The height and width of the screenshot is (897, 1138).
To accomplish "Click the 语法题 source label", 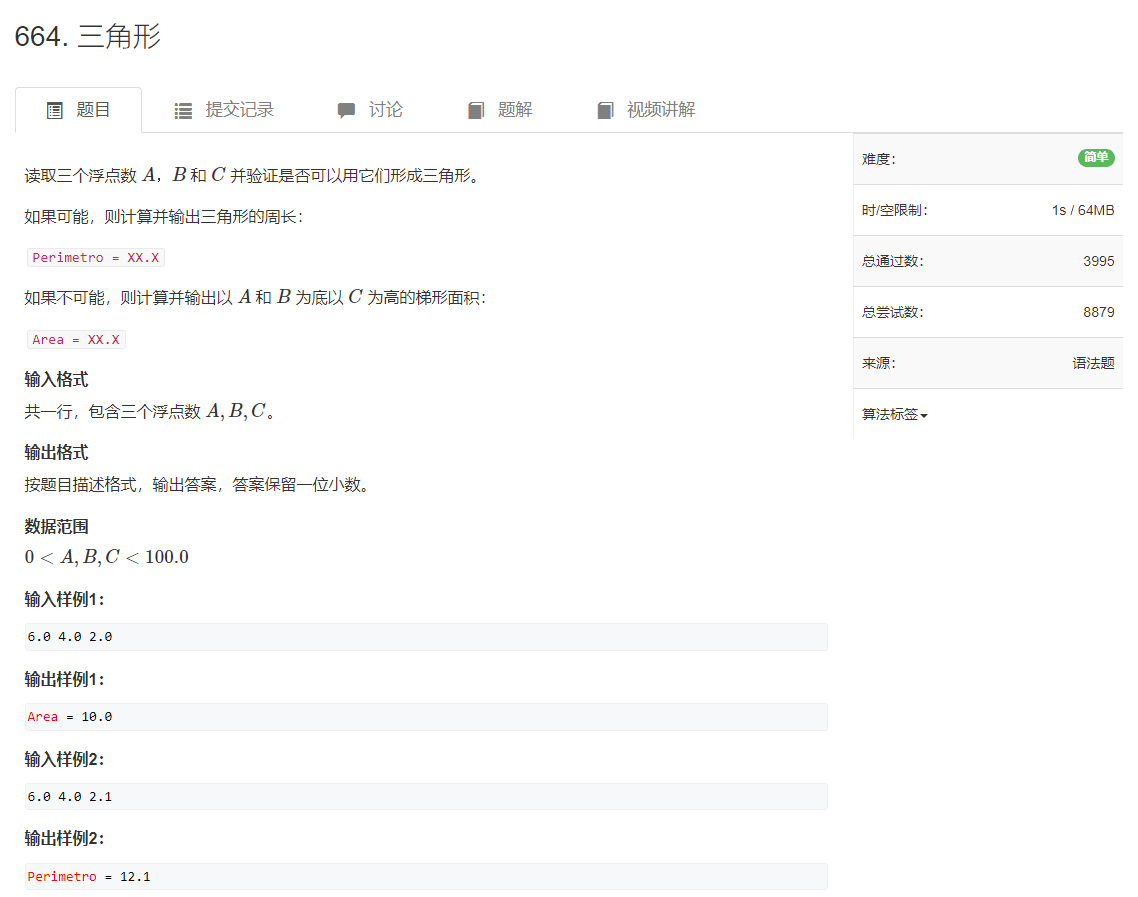I will 1091,363.
